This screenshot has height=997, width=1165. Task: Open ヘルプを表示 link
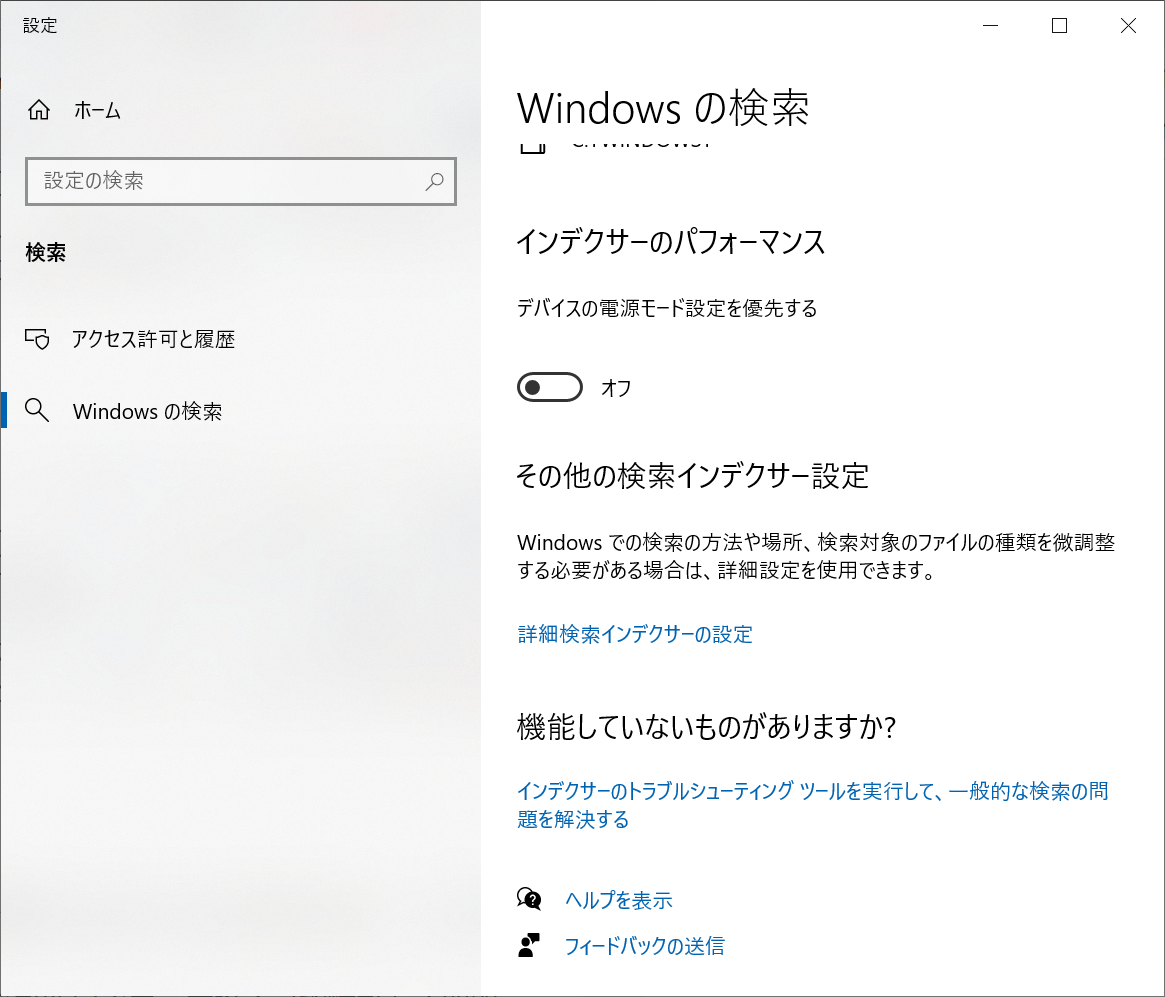pos(618,900)
